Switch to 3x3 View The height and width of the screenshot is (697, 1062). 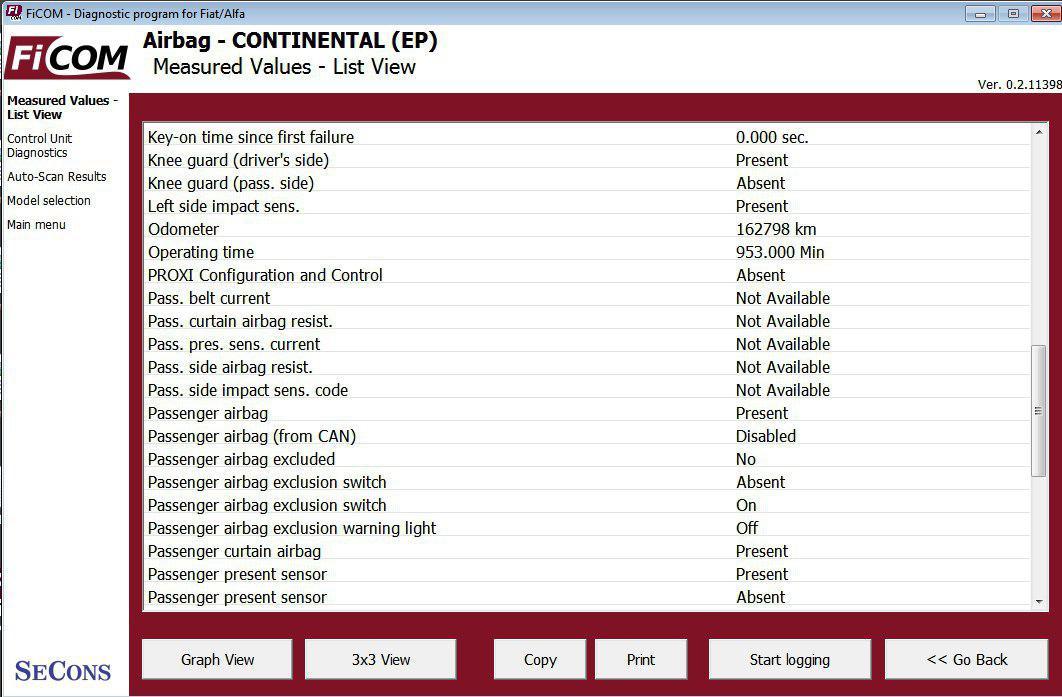(381, 659)
